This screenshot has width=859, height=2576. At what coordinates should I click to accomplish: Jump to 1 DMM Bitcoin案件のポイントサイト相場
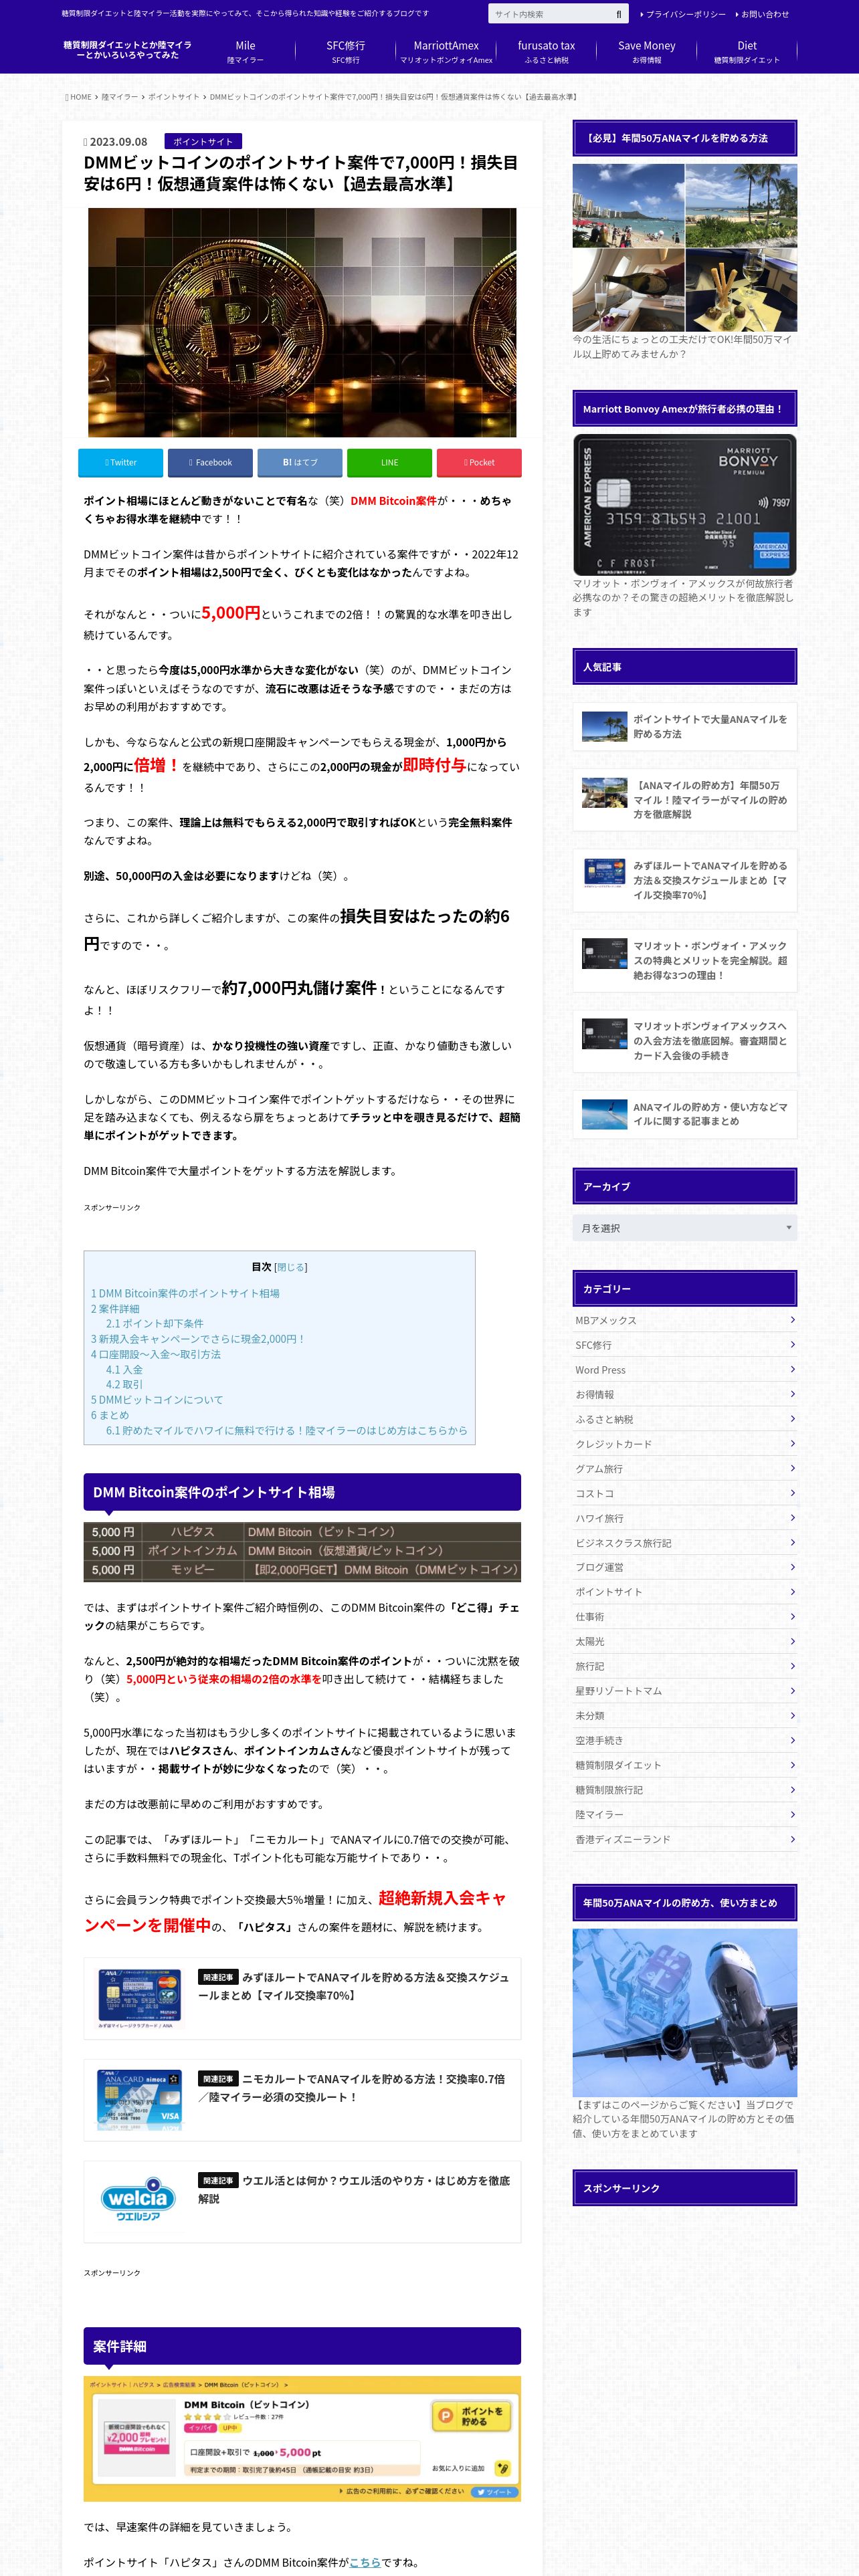coord(185,1293)
